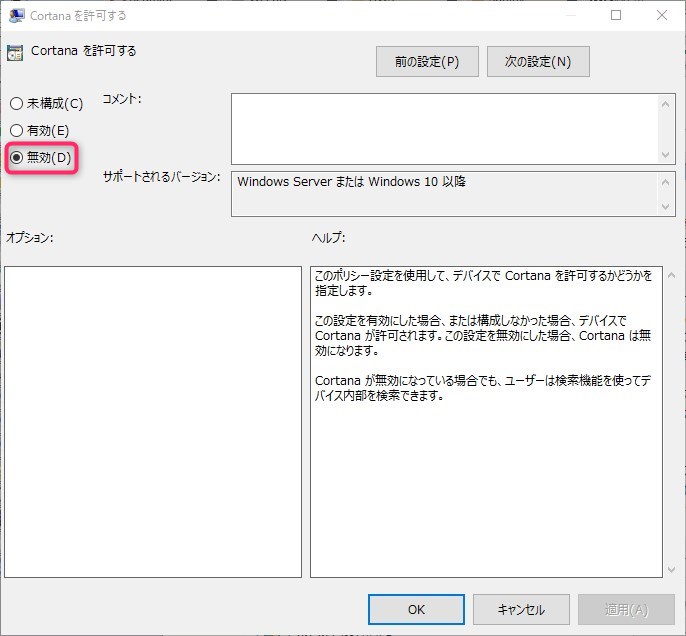Viewport: 686px width, 636px height.
Task: Click the キャンセル button
Action: pos(521,609)
